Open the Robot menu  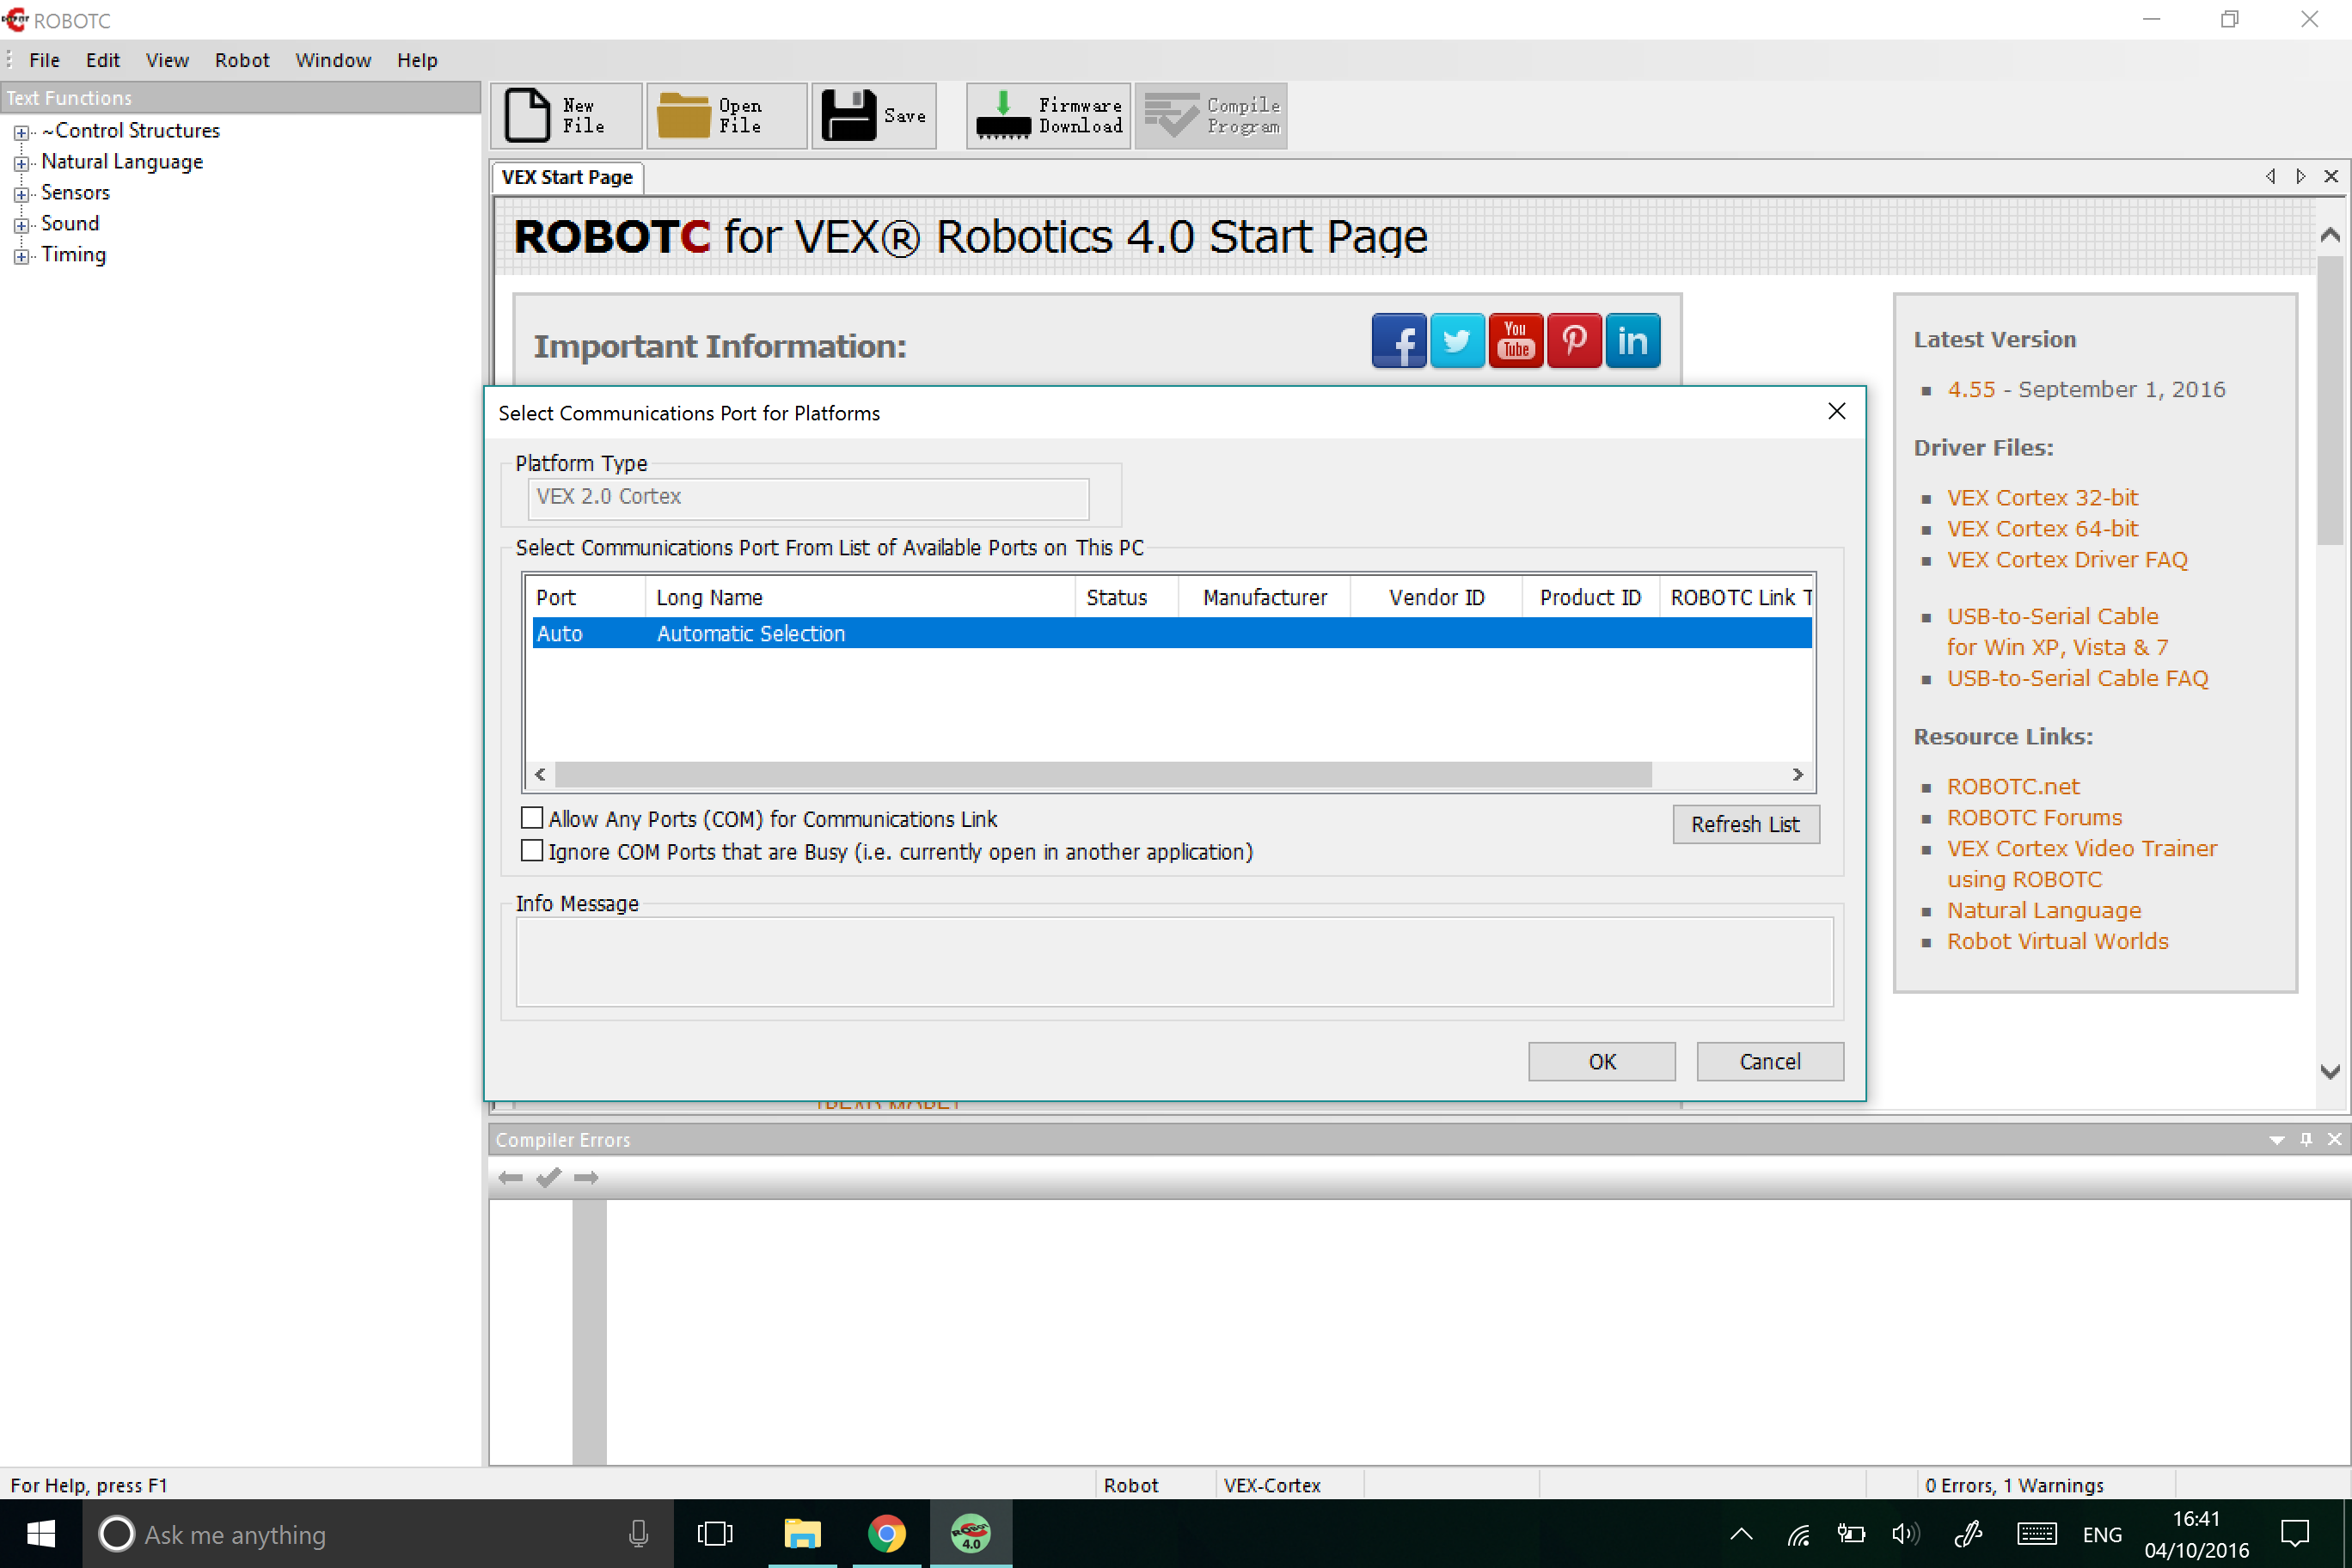coord(242,60)
